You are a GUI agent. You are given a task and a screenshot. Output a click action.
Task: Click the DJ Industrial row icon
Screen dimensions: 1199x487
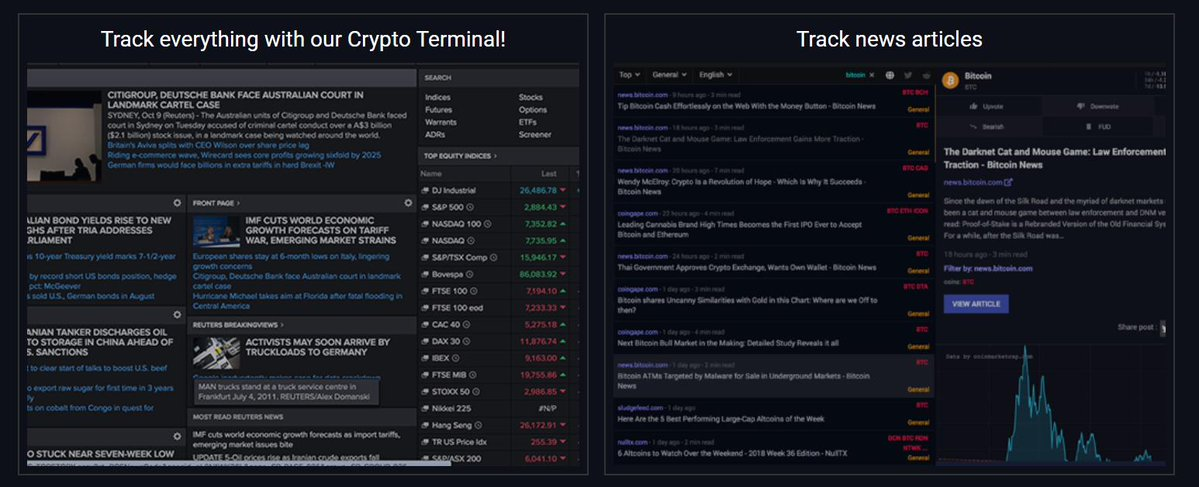coord(425,190)
